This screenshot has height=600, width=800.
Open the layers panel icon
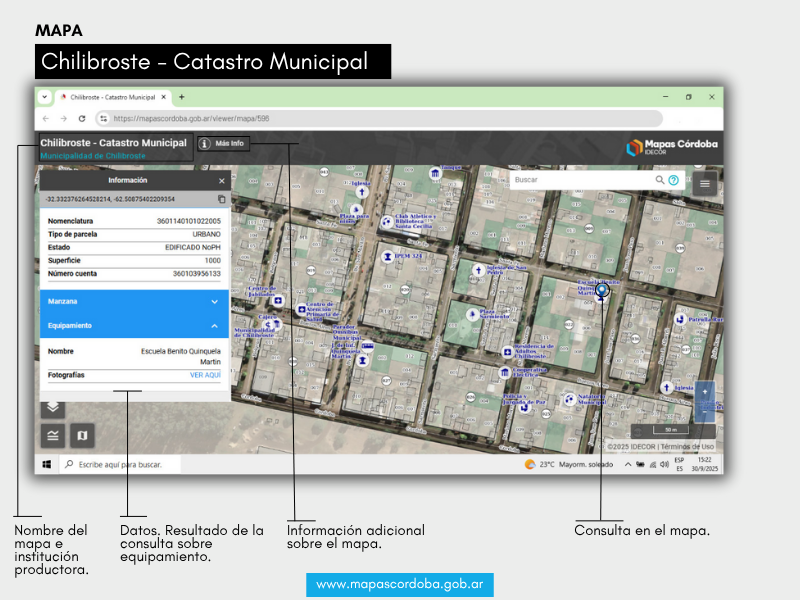pos(52,408)
